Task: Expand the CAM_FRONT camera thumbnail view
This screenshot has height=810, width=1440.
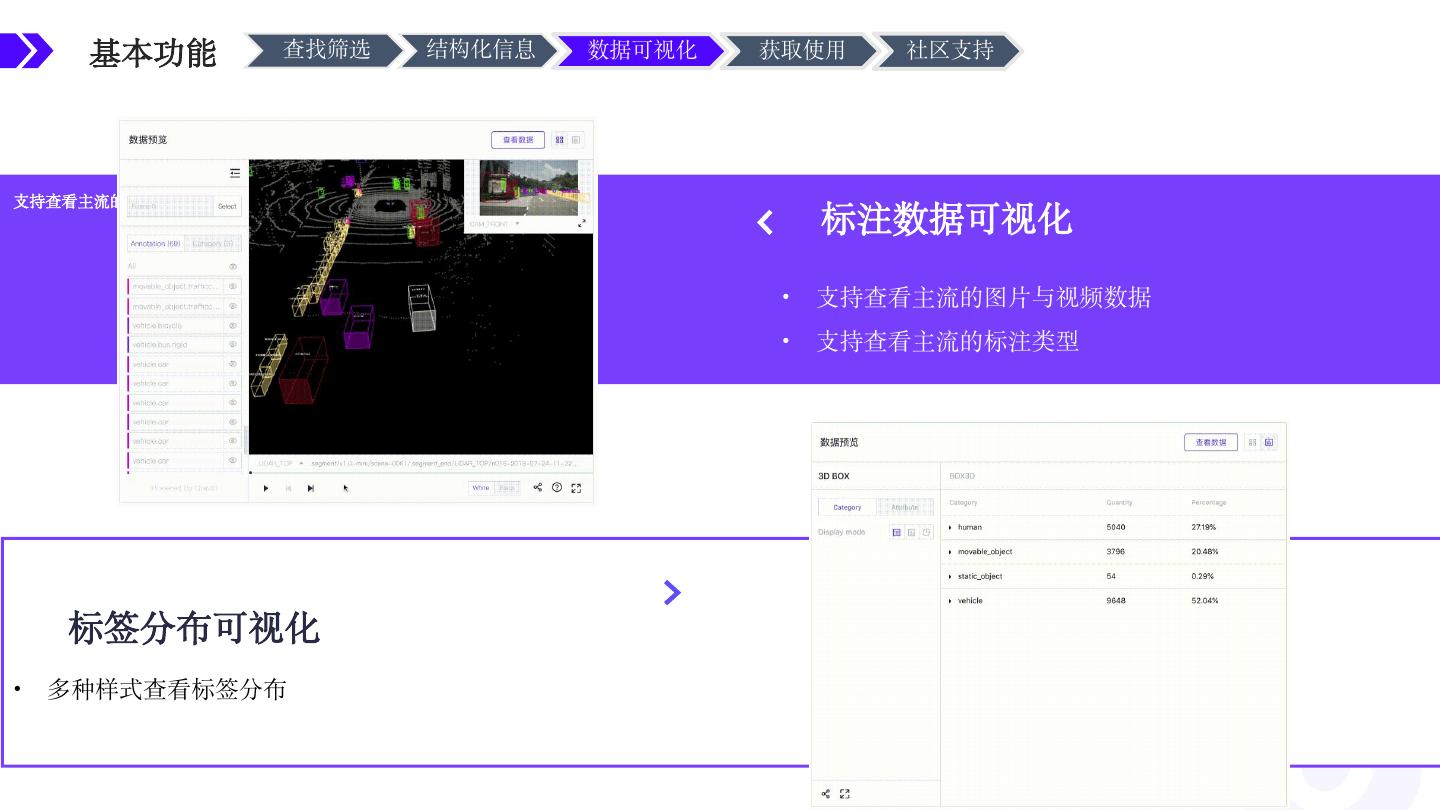Action: (x=582, y=224)
